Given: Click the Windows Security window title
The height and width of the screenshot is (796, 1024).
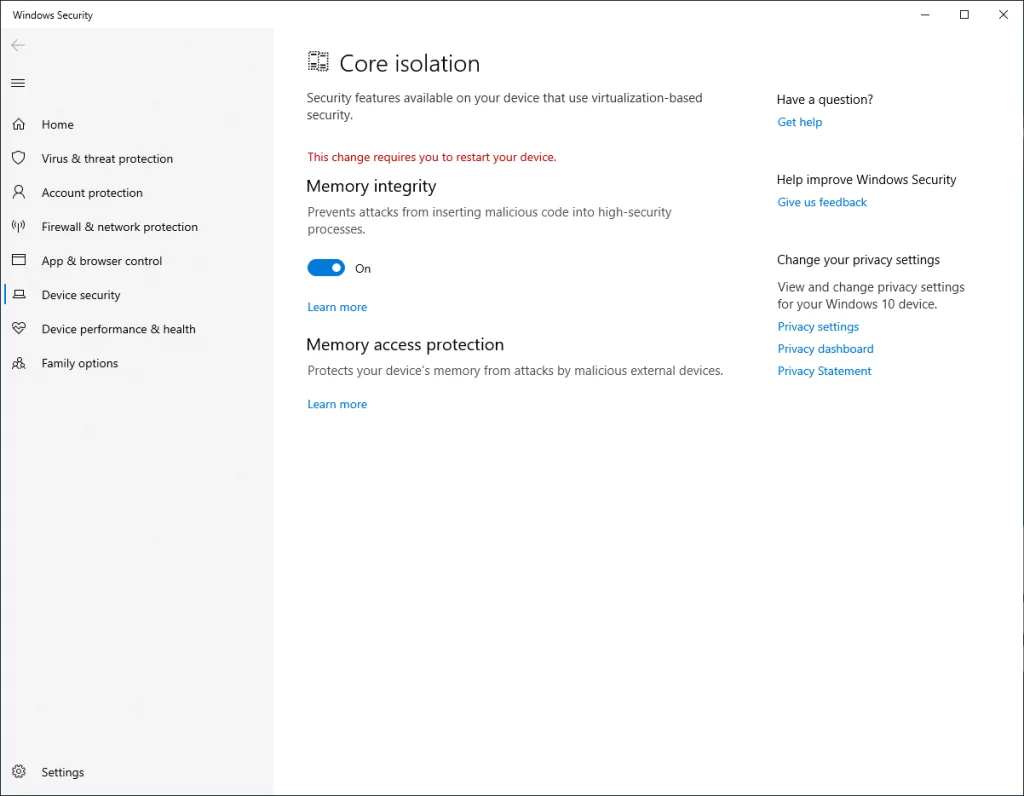Looking at the screenshot, I should (53, 15).
